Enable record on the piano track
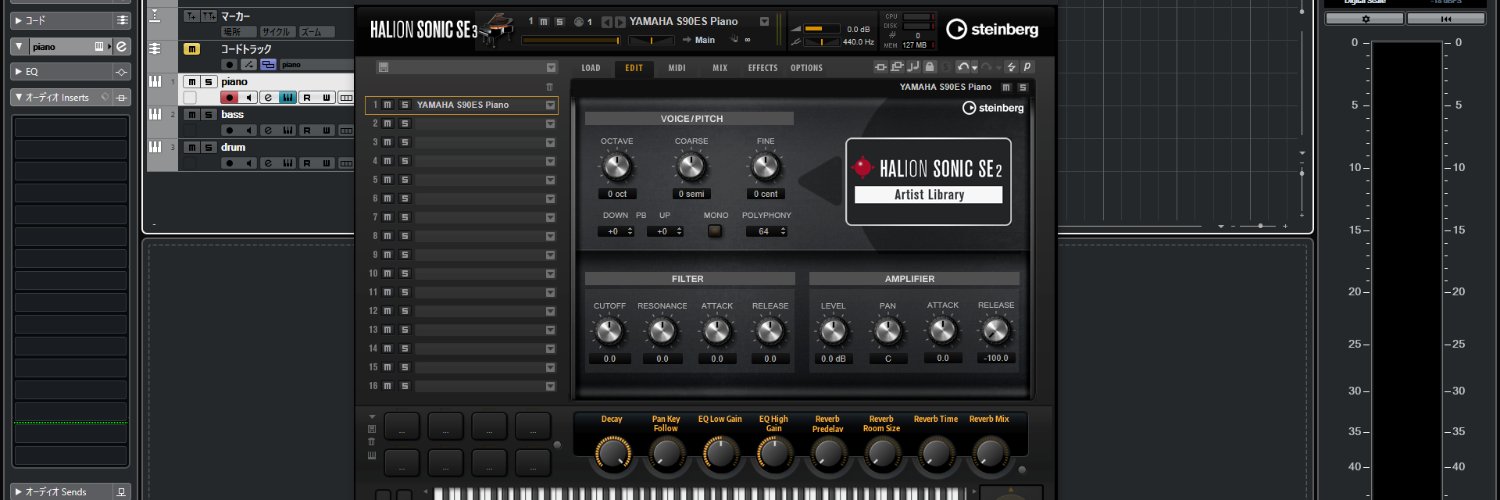Image resolution: width=1500 pixels, height=500 pixels. click(x=229, y=98)
